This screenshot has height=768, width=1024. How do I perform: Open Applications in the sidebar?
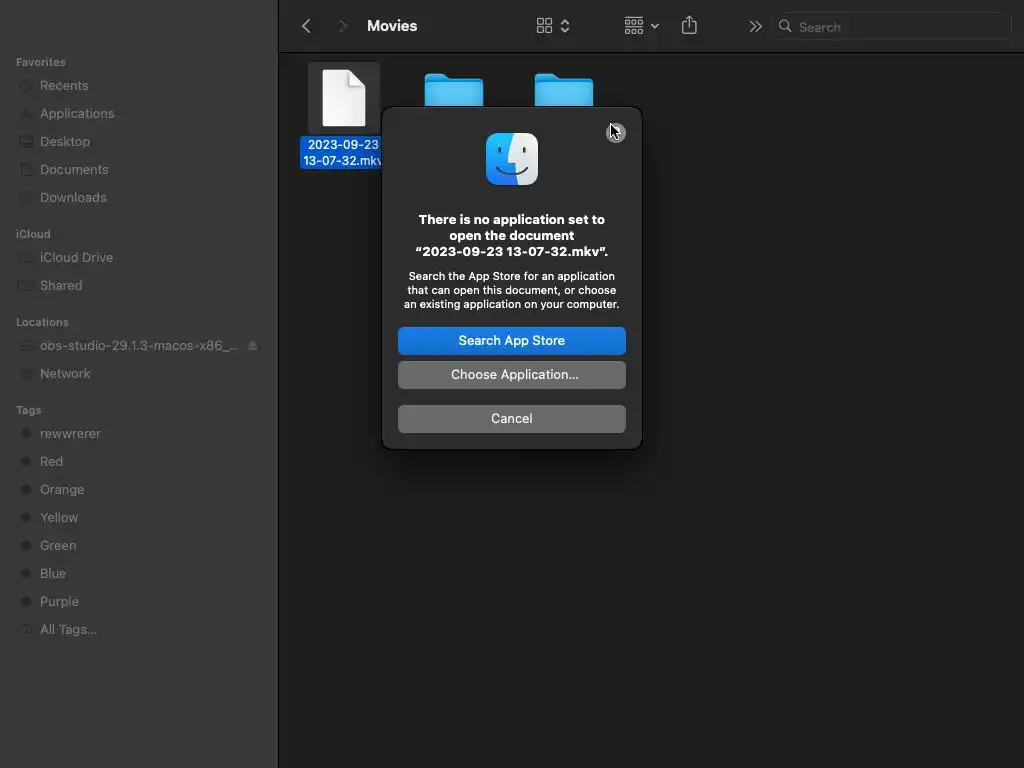pos(76,114)
